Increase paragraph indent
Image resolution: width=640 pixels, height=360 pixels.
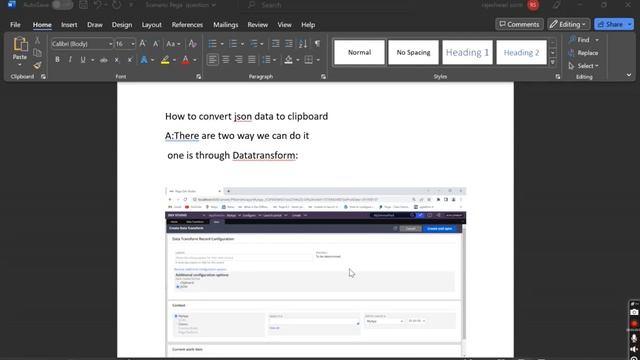pos(289,44)
